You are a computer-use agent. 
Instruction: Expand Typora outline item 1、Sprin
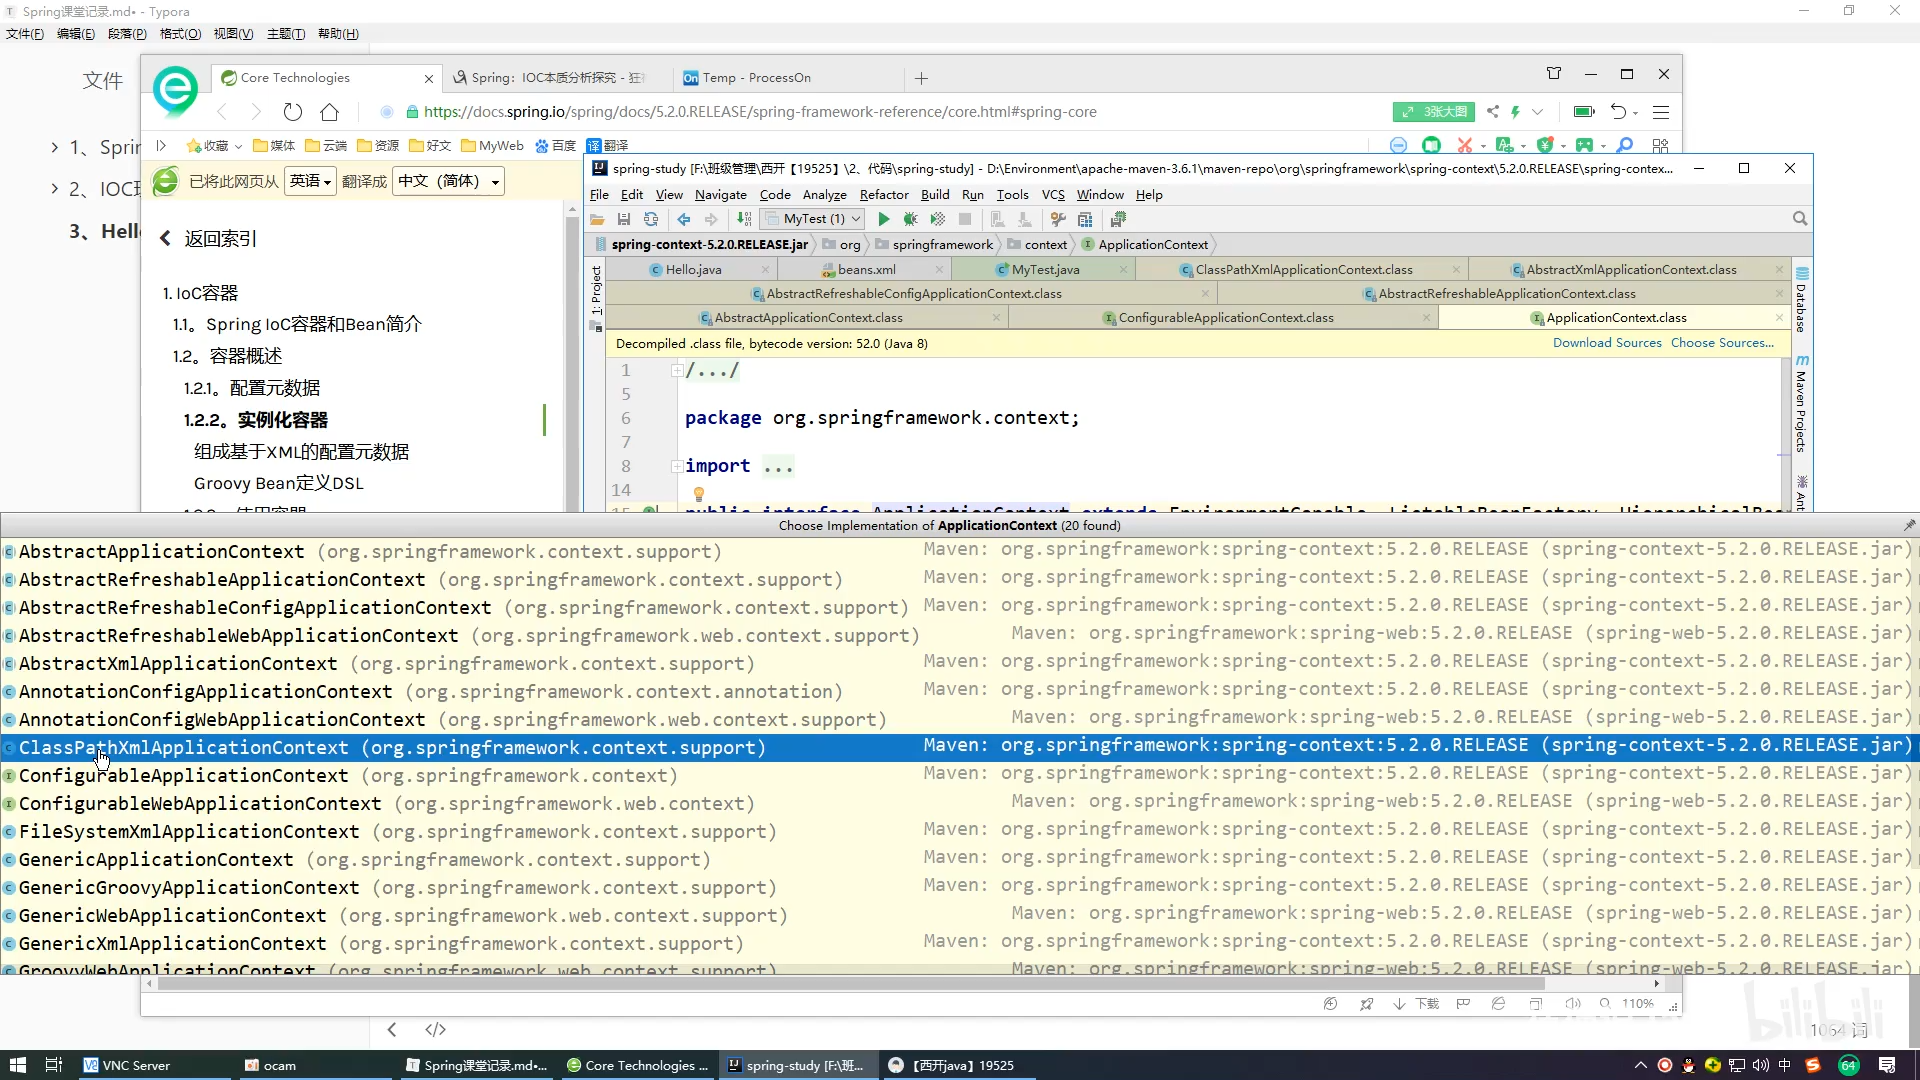(x=55, y=148)
